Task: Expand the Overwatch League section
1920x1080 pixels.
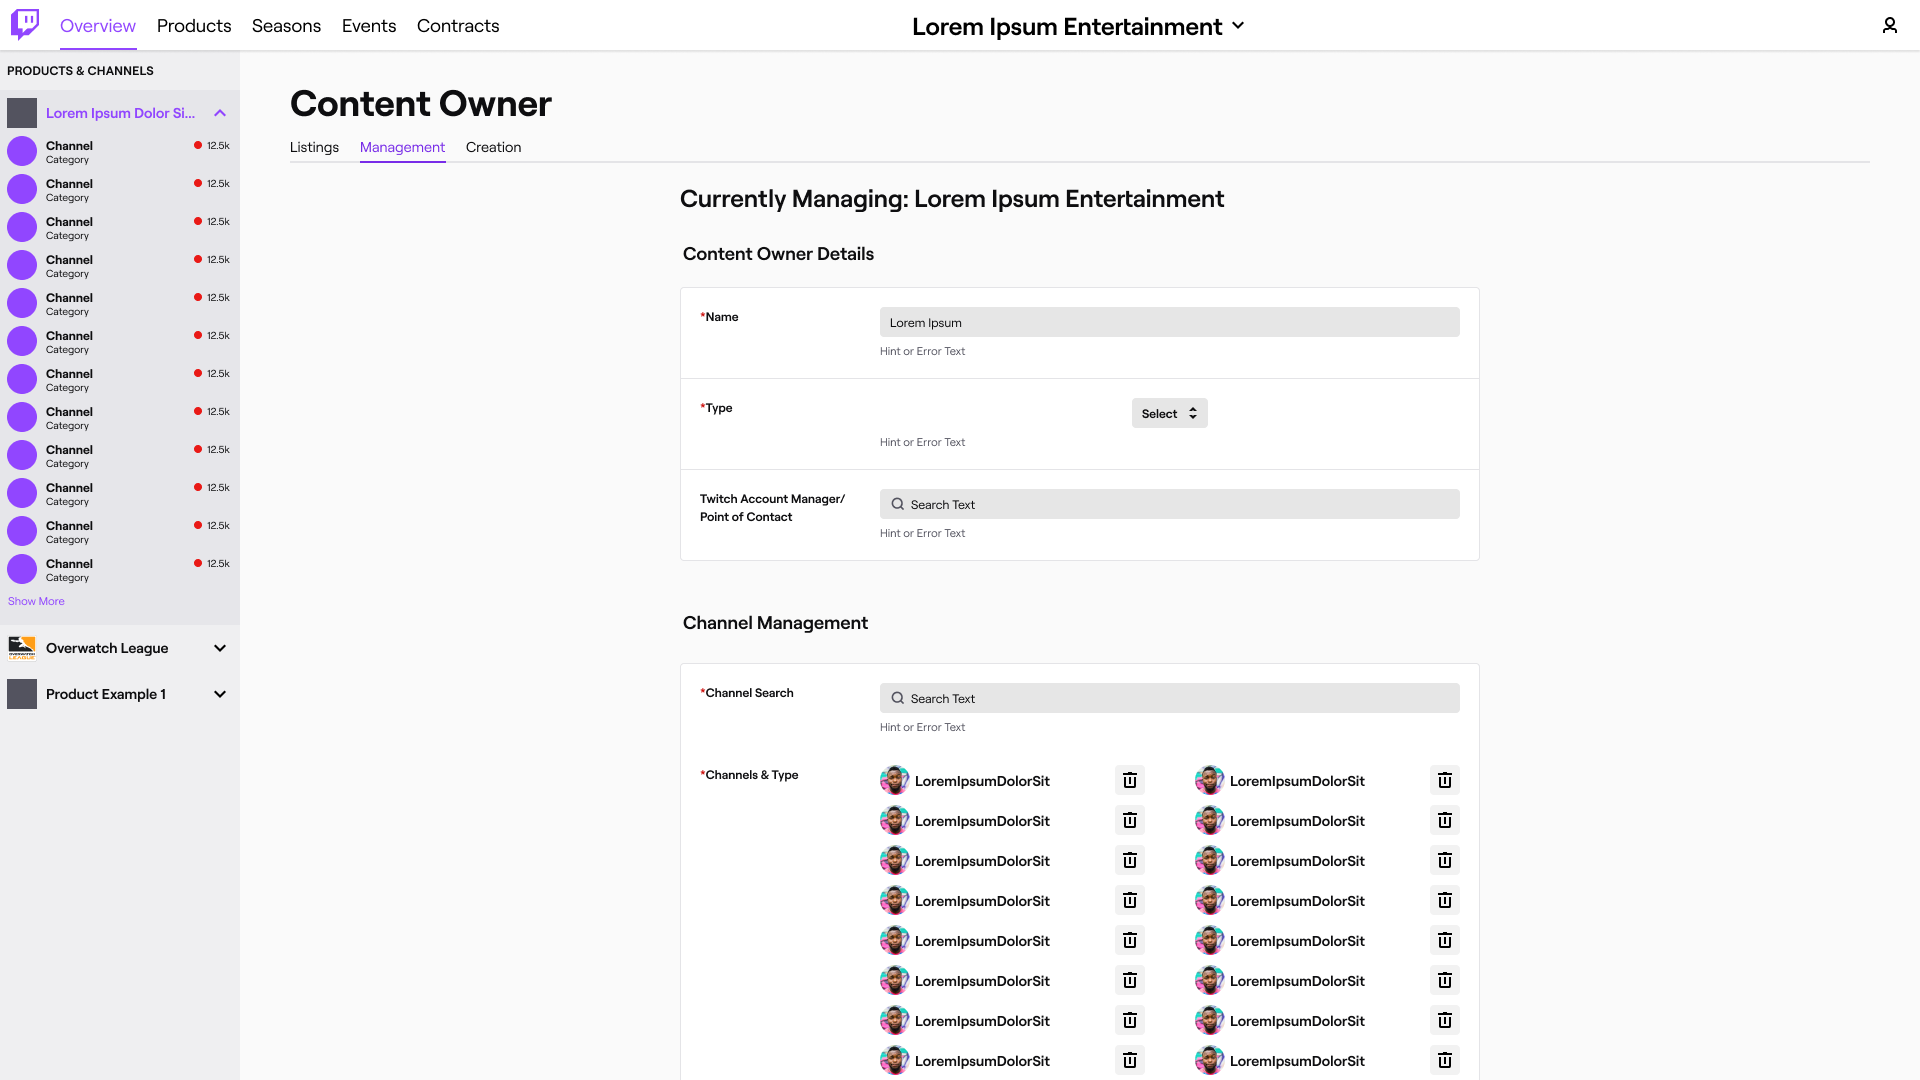Action: (219, 648)
